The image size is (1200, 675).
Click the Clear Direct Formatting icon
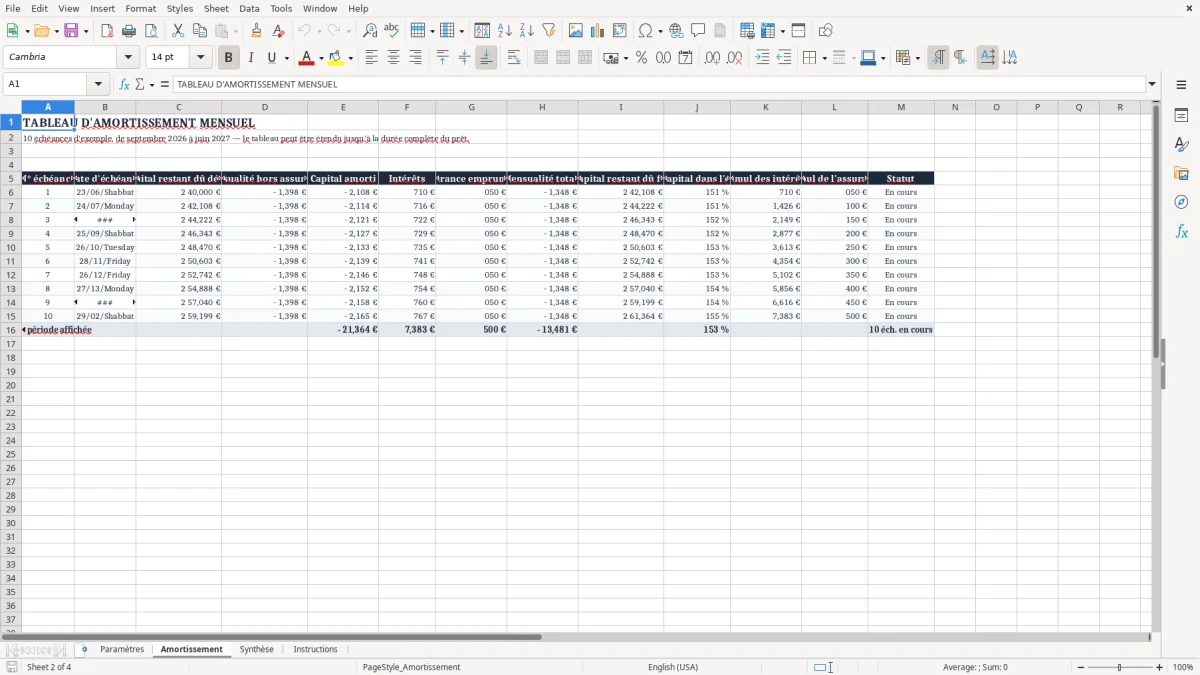(x=278, y=31)
